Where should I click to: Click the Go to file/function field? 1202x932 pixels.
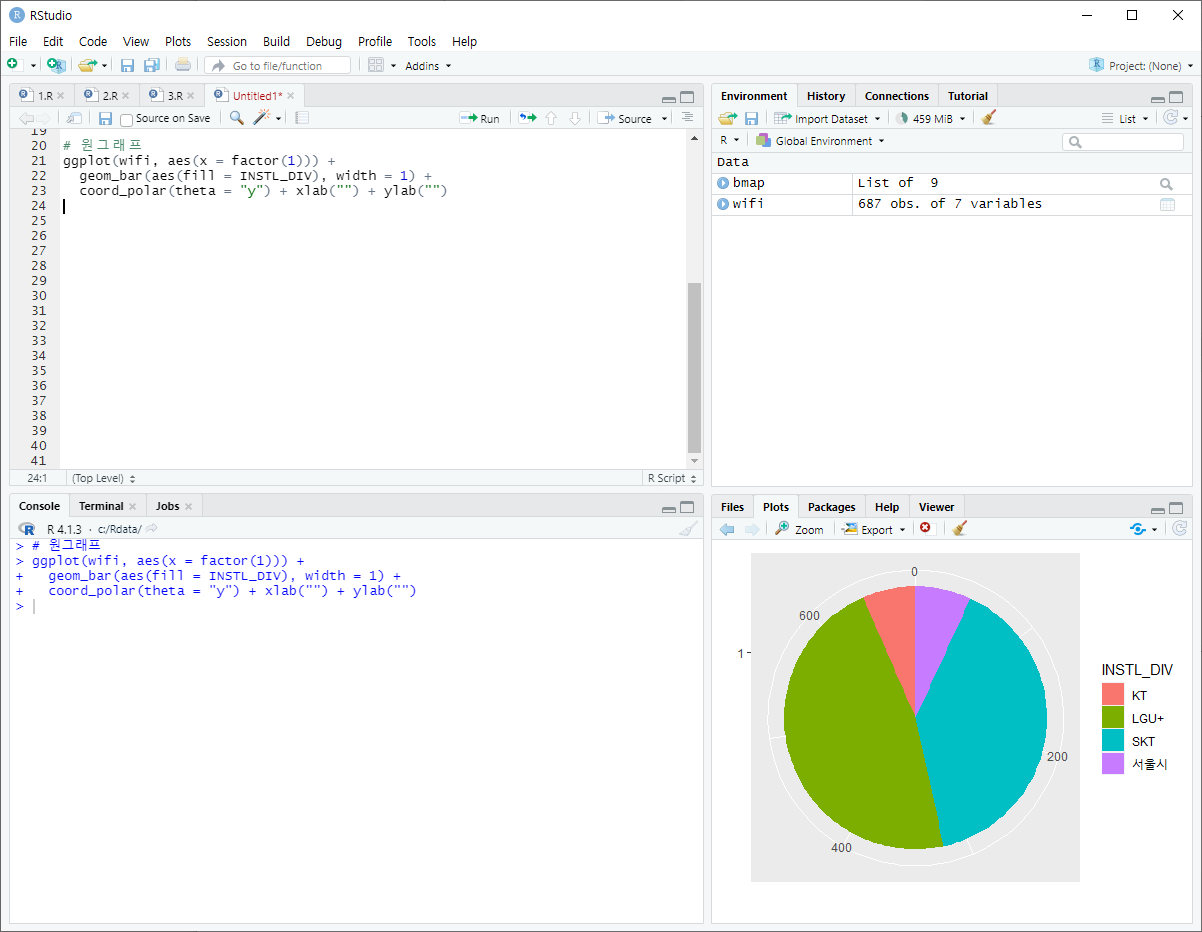tap(278, 65)
